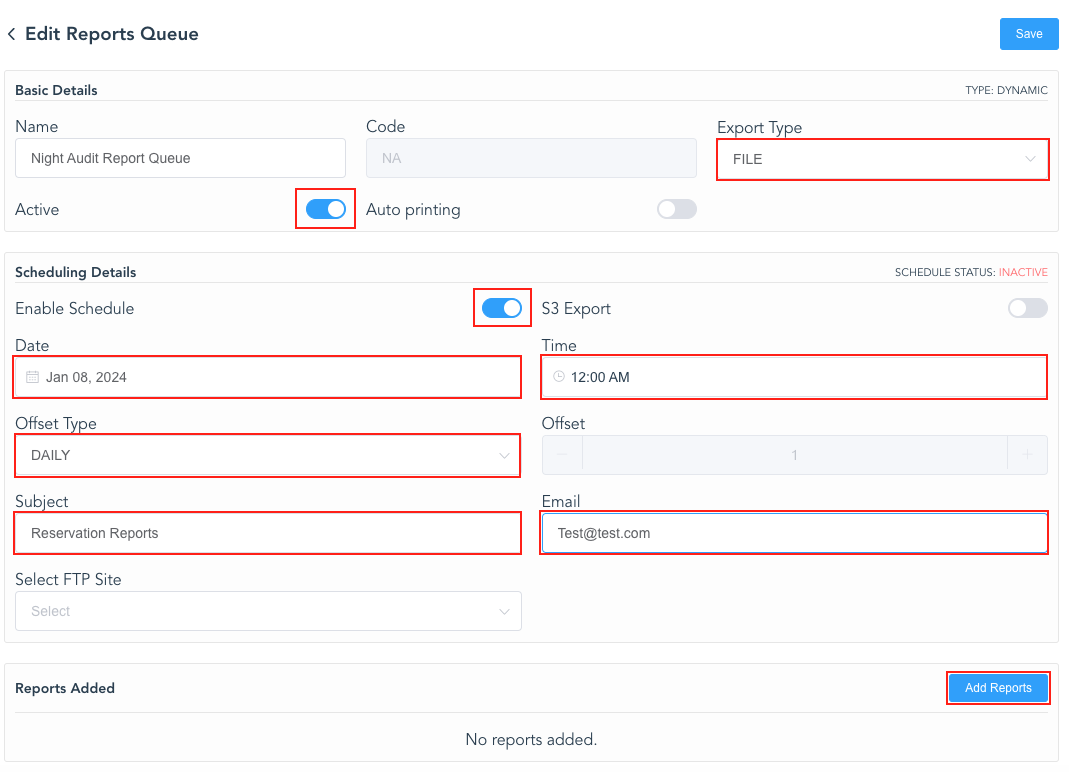Open the Export Type dropdown
Viewport: 1069px width, 772px height.
tap(882, 159)
